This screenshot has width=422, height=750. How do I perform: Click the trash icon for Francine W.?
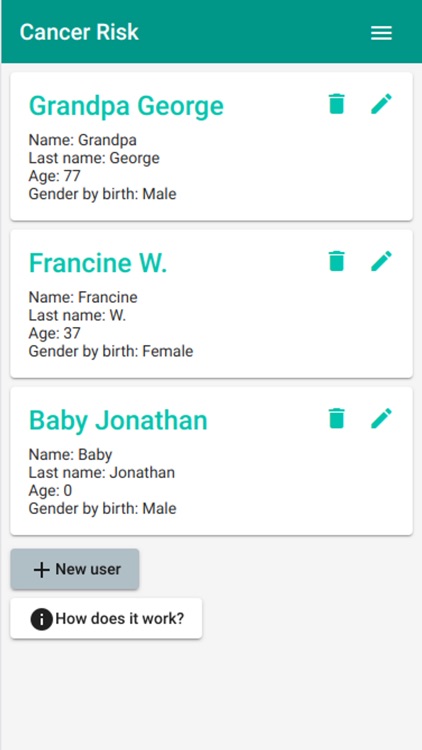click(x=337, y=261)
